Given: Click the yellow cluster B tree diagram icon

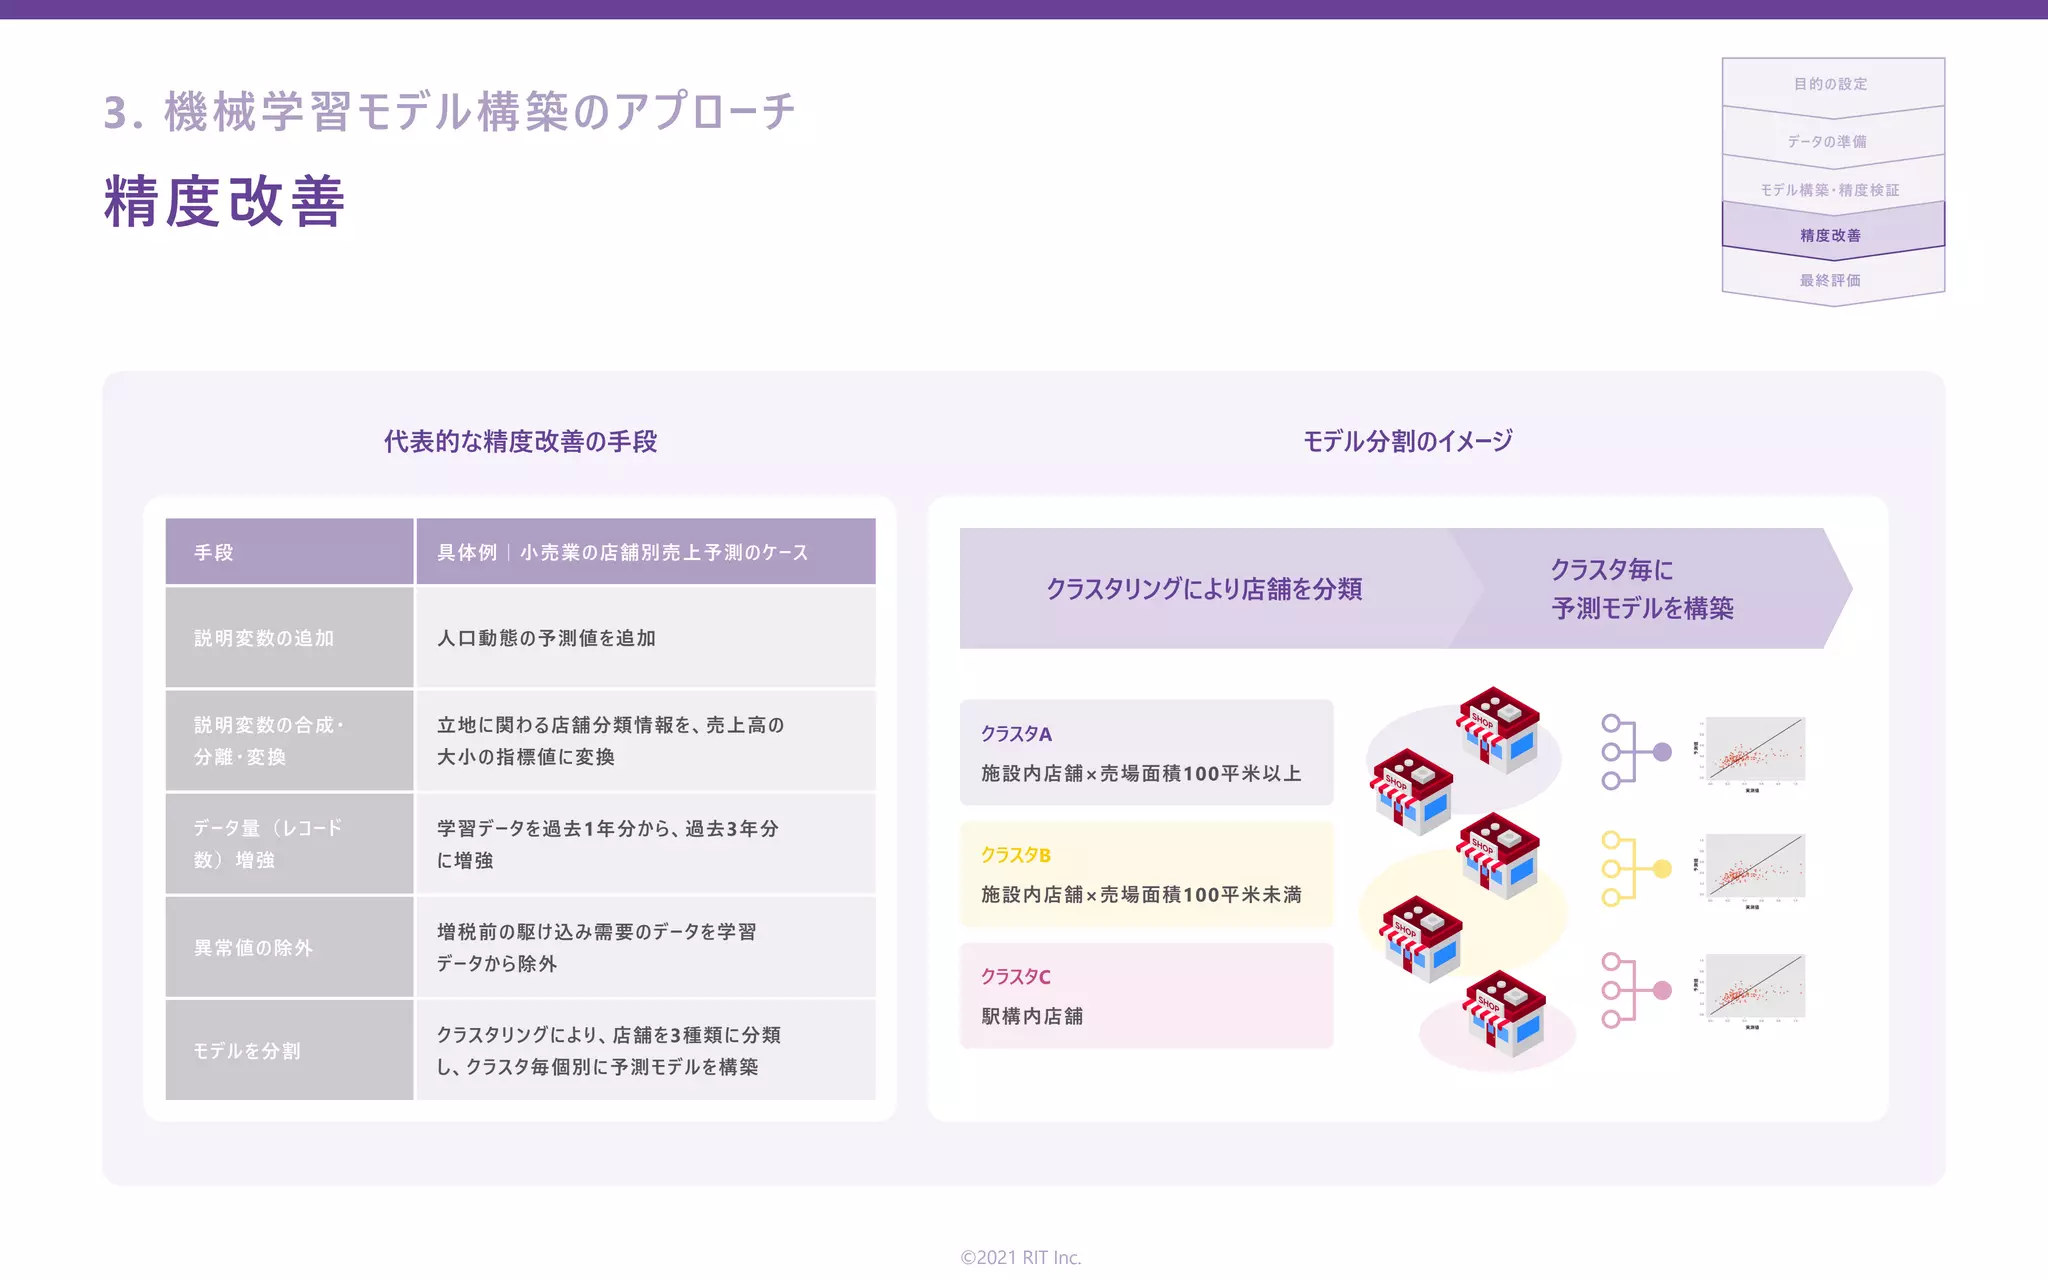Looking at the screenshot, I should pos(1636,869).
